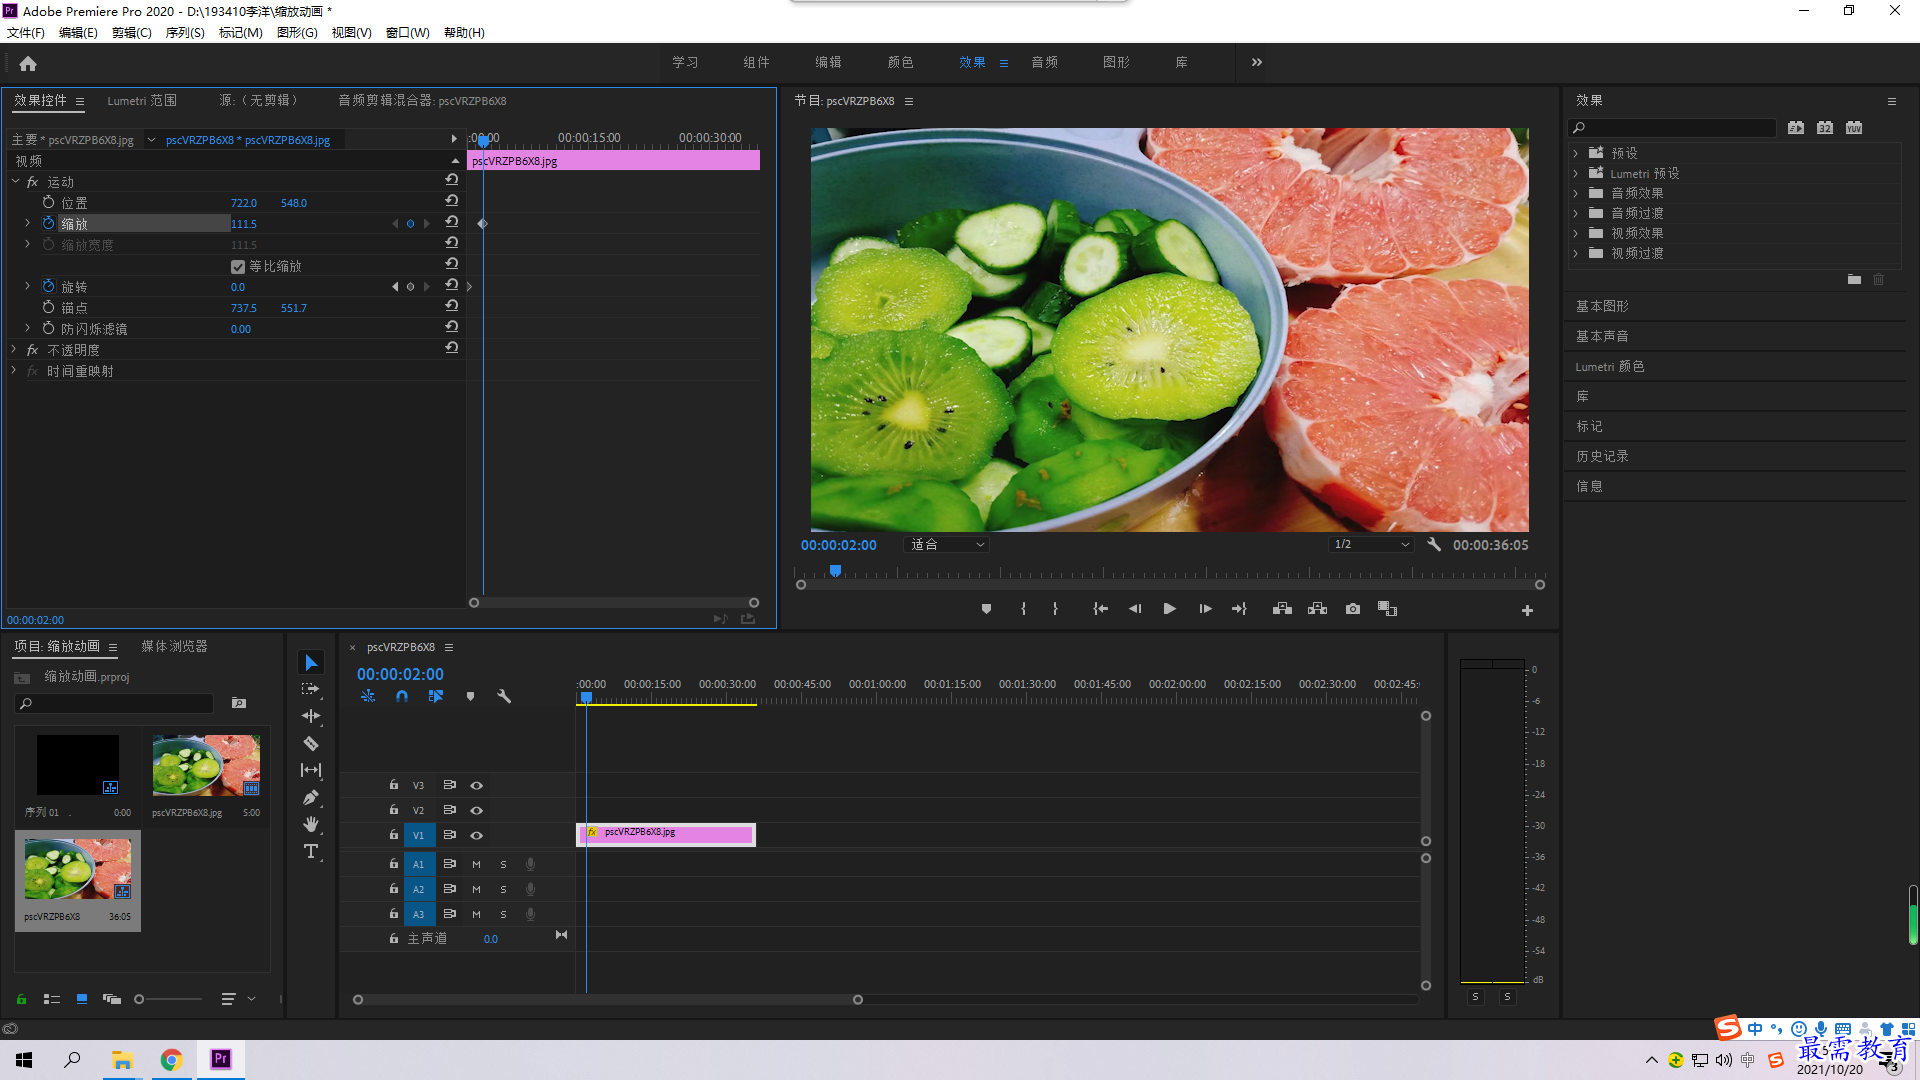
Task: Switch to the Lumetri Scopes tab
Action: click(142, 101)
